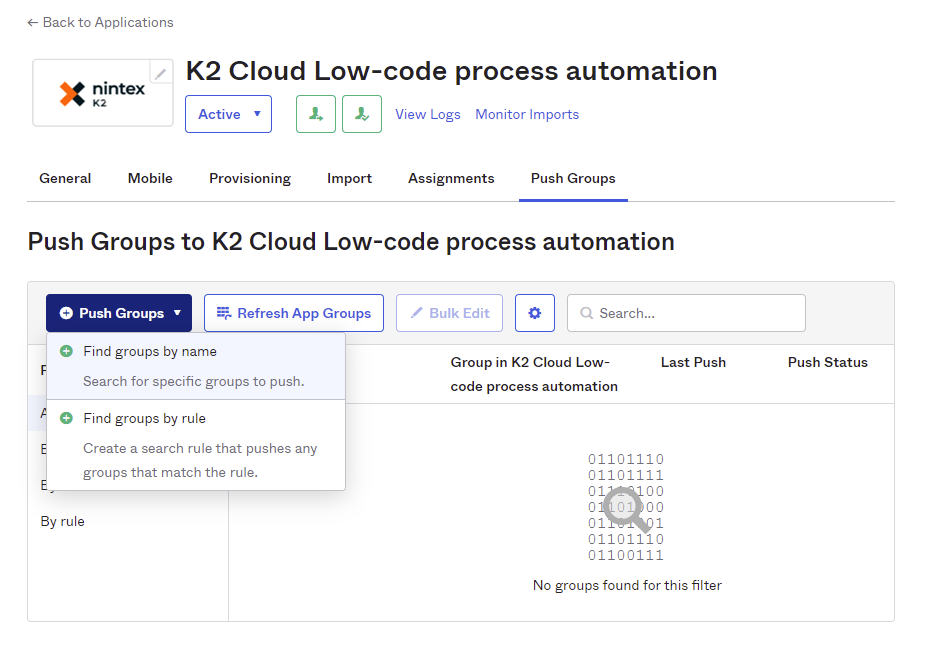Select Find groups by name option
The image size is (927, 650).
pyautogui.click(x=150, y=352)
